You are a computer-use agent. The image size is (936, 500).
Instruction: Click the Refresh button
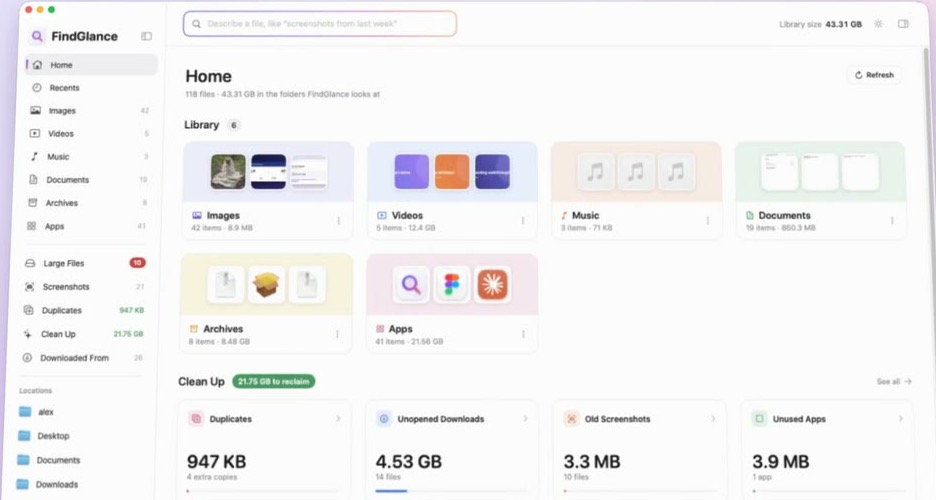(x=874, y=75)
